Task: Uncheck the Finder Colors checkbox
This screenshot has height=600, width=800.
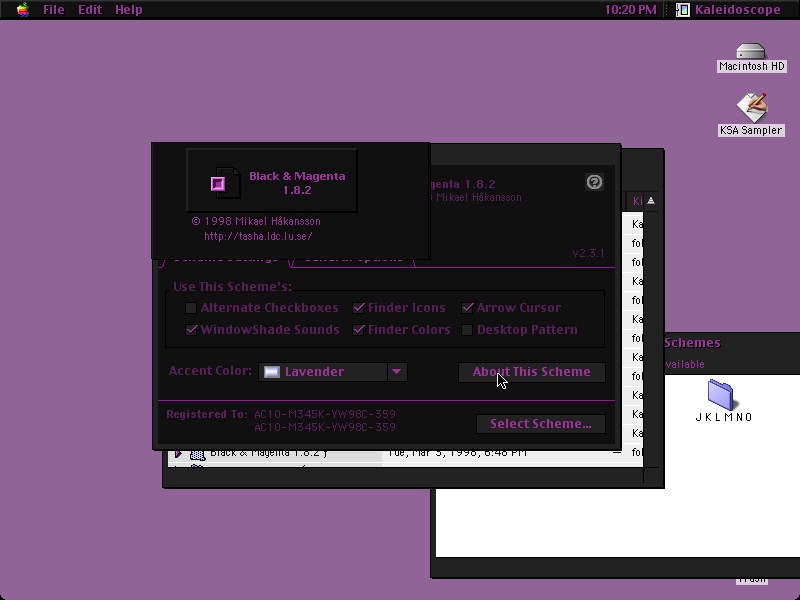Action: pyautogui.click(x=359, y=330)
